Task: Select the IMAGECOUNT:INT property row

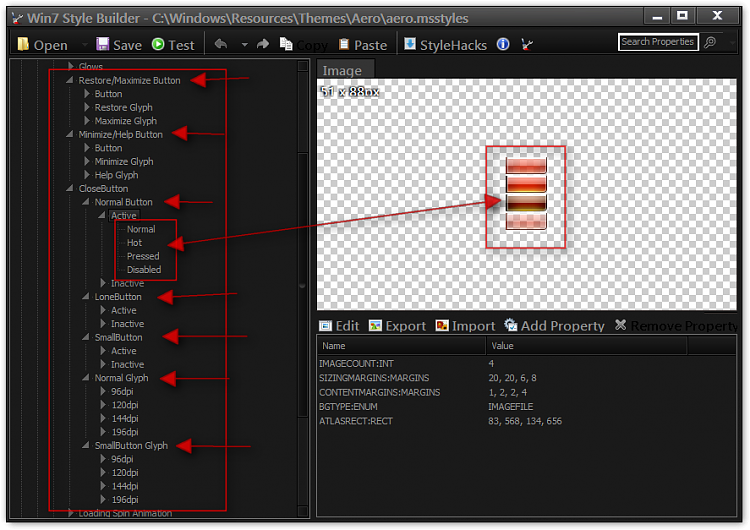Action: (x=526, y=364)
